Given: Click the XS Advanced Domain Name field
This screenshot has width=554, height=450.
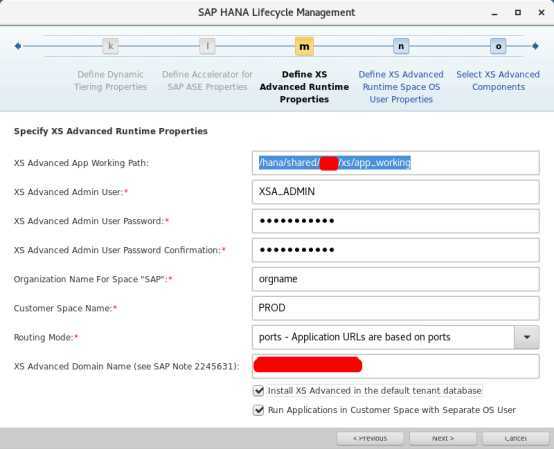Looking at the screenshot, I should [396, 366].
